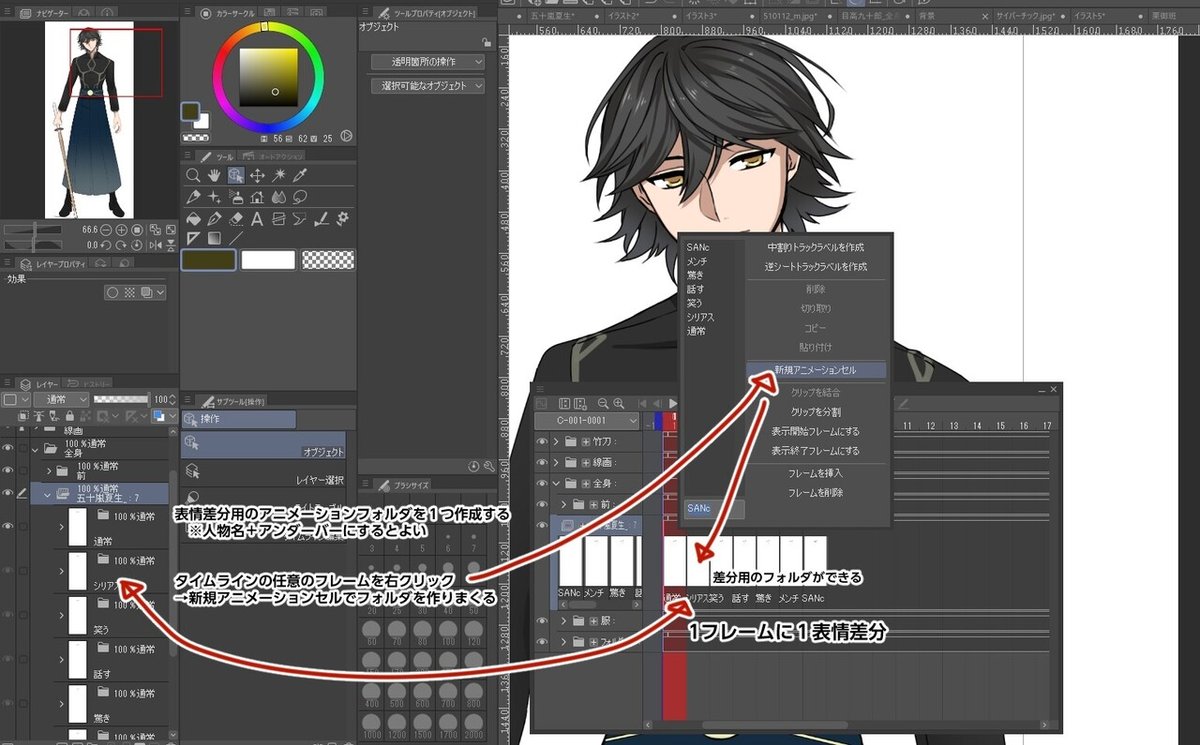This screenshot has height=745, width=1200.
Task: Click navigator rotate left icon
Action: coord(106,244)
